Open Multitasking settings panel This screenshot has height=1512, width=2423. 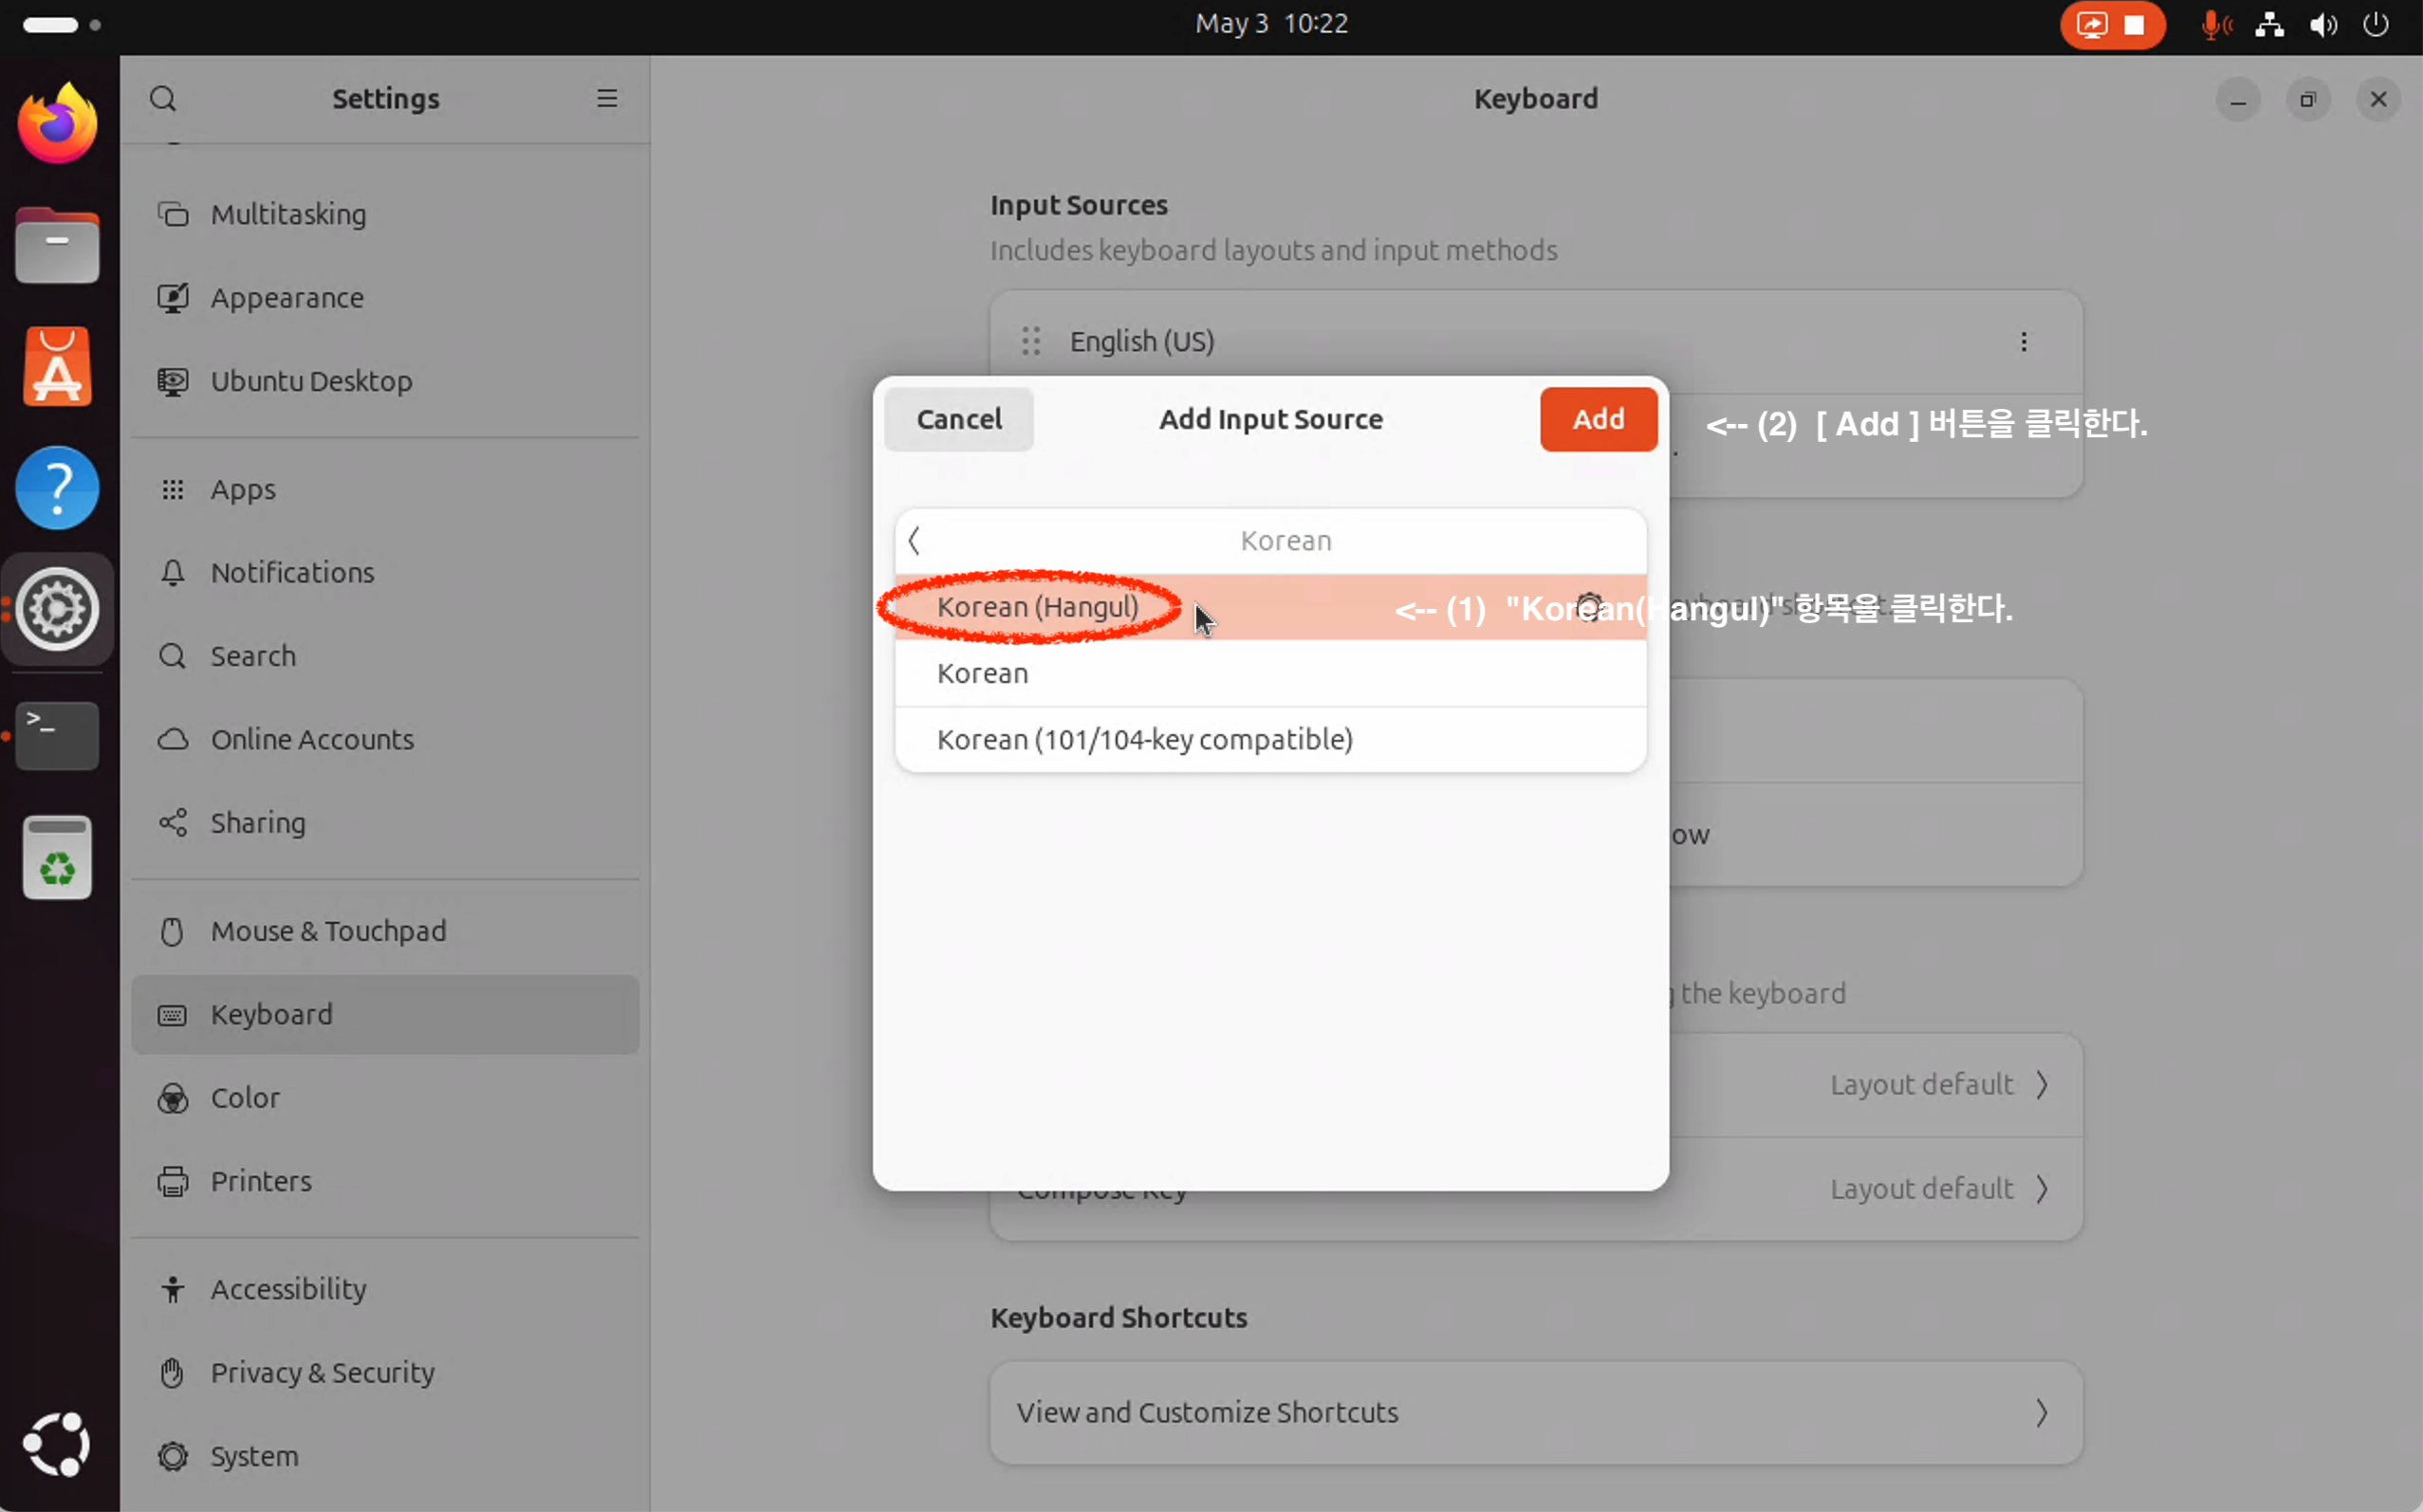pyautogui.click(x=288, y=214)
